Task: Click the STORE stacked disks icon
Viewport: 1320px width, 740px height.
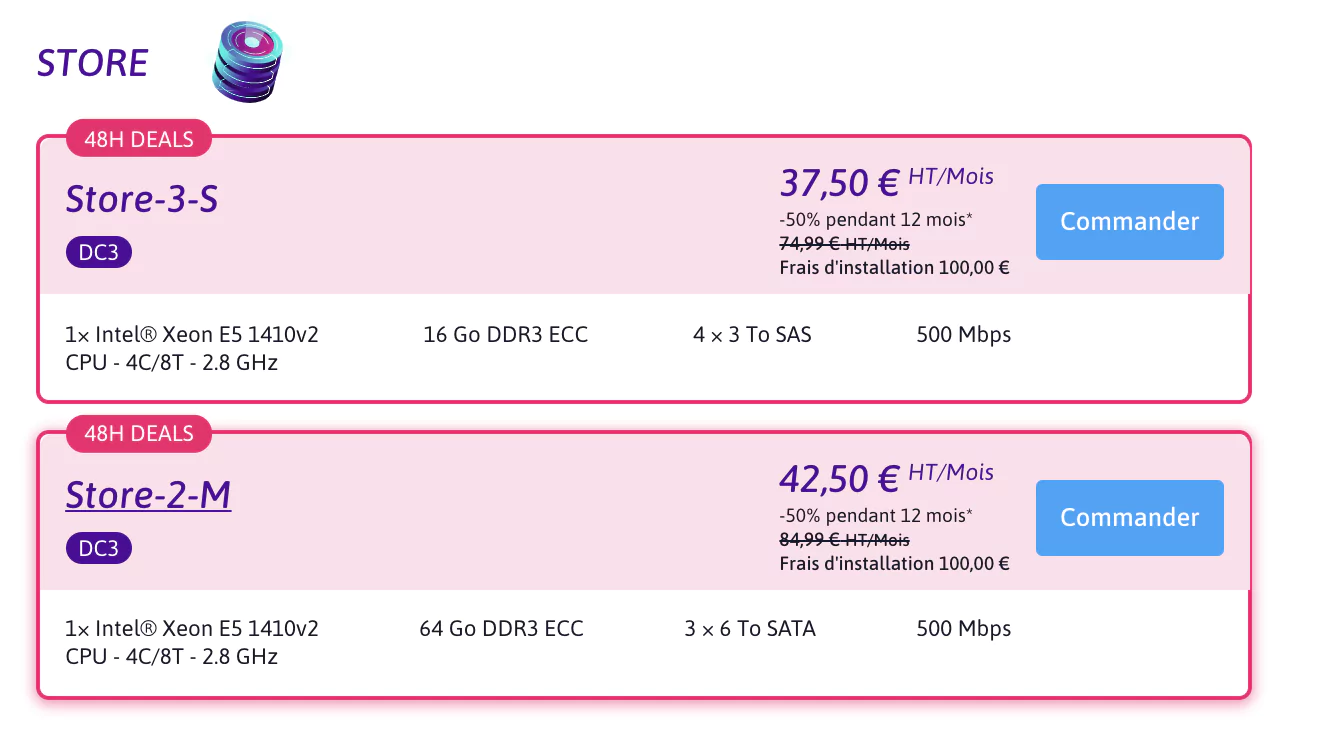Action: coord(247,62)
